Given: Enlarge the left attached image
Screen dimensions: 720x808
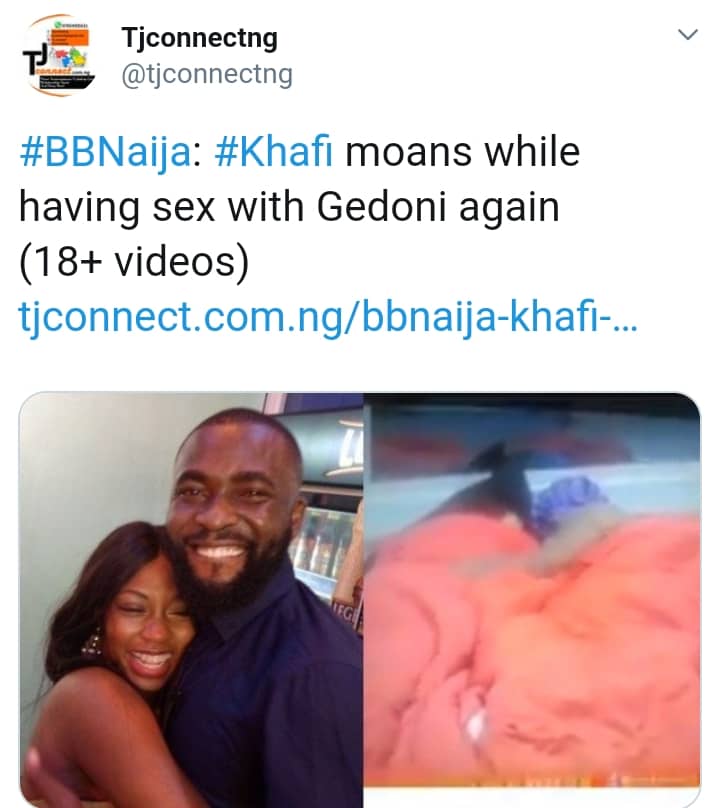Looking at the screenshot, I should point(190,598).
